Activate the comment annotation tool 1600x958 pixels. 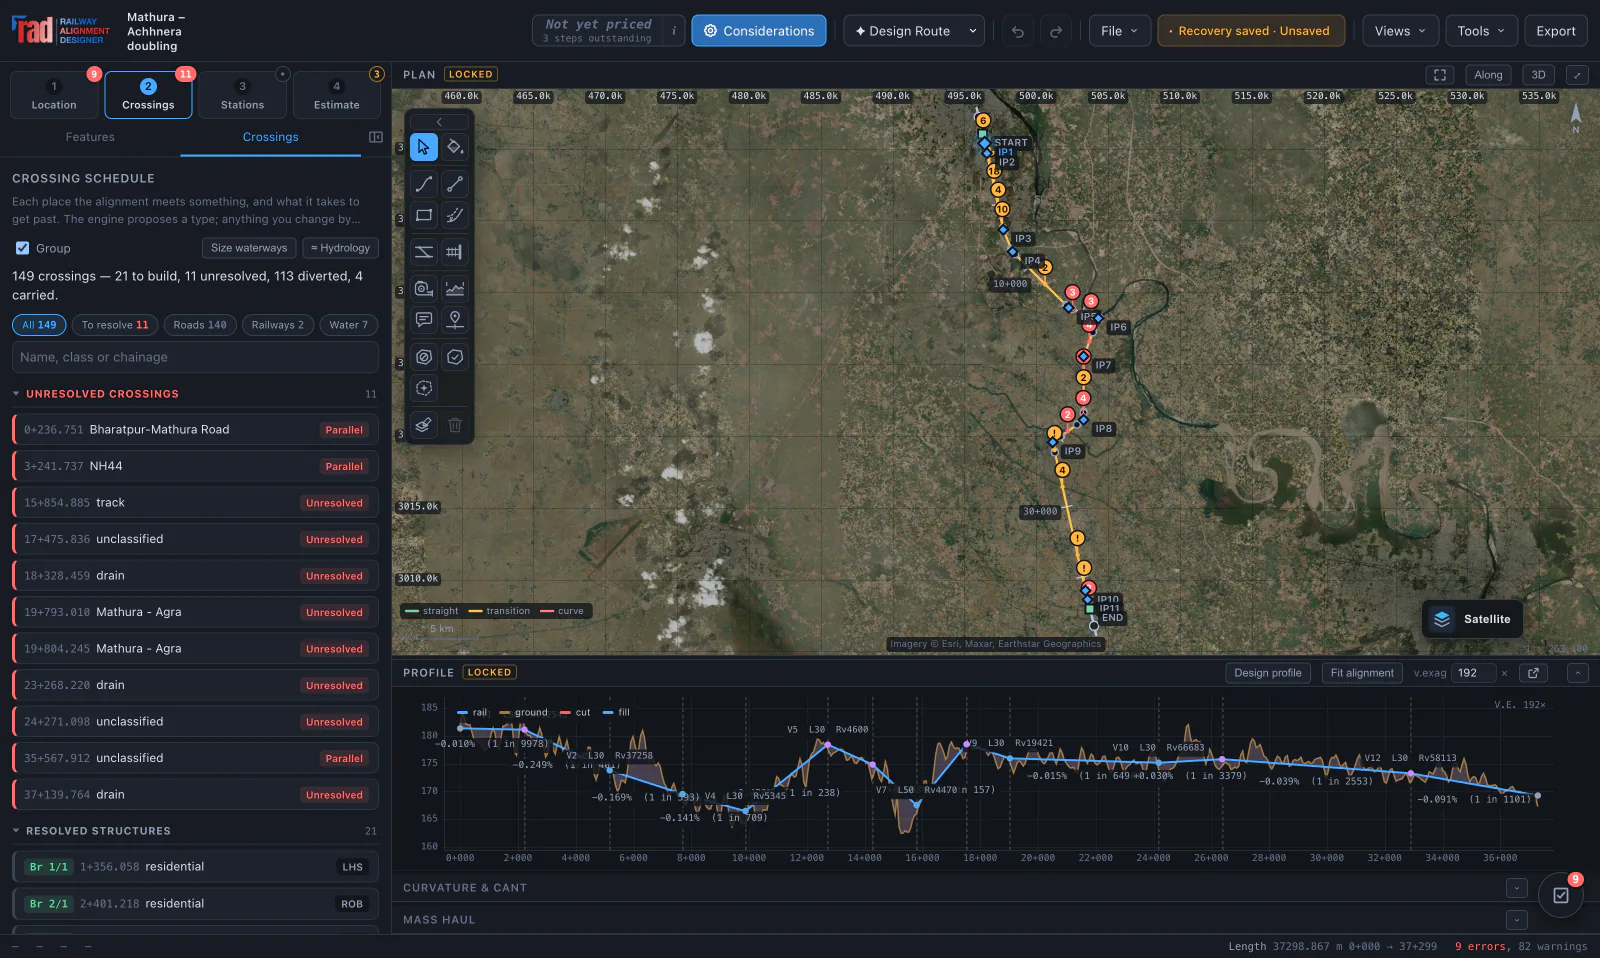(x=424, y=320)
